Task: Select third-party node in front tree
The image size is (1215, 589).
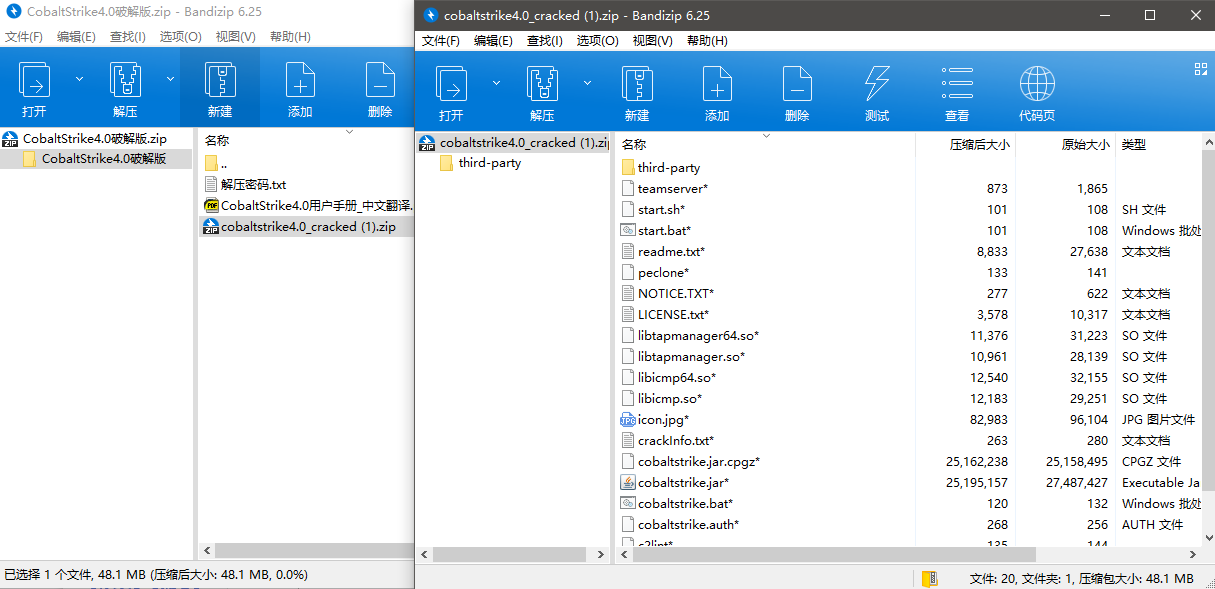Action: click(490, 163)
